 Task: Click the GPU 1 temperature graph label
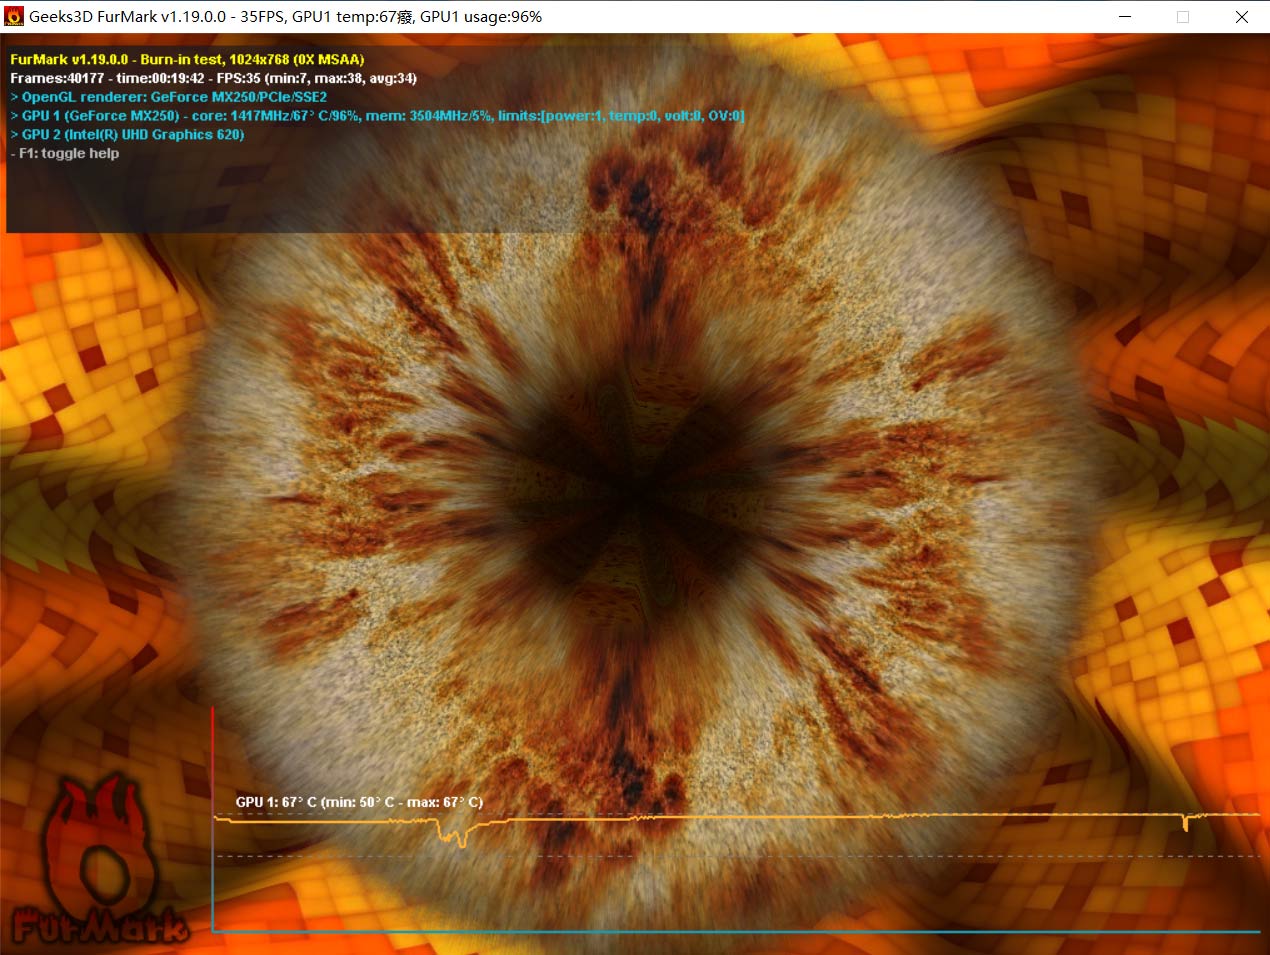tap(359, 802)
